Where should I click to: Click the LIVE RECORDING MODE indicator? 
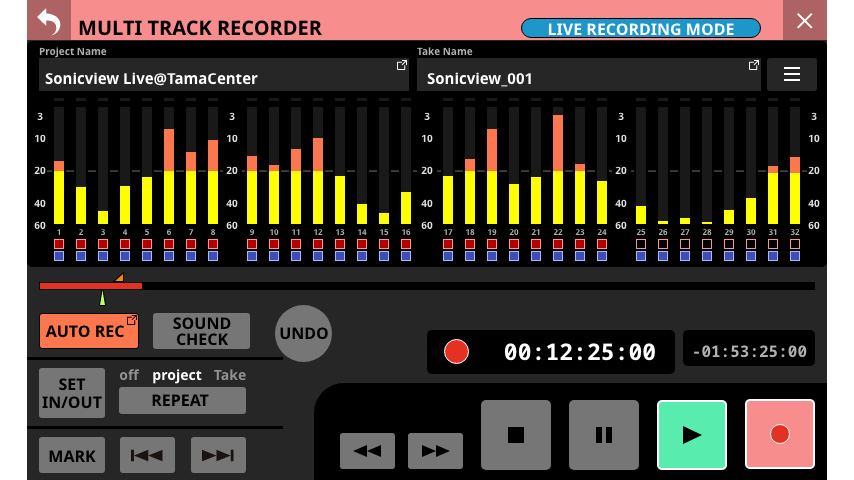(640, 29)
